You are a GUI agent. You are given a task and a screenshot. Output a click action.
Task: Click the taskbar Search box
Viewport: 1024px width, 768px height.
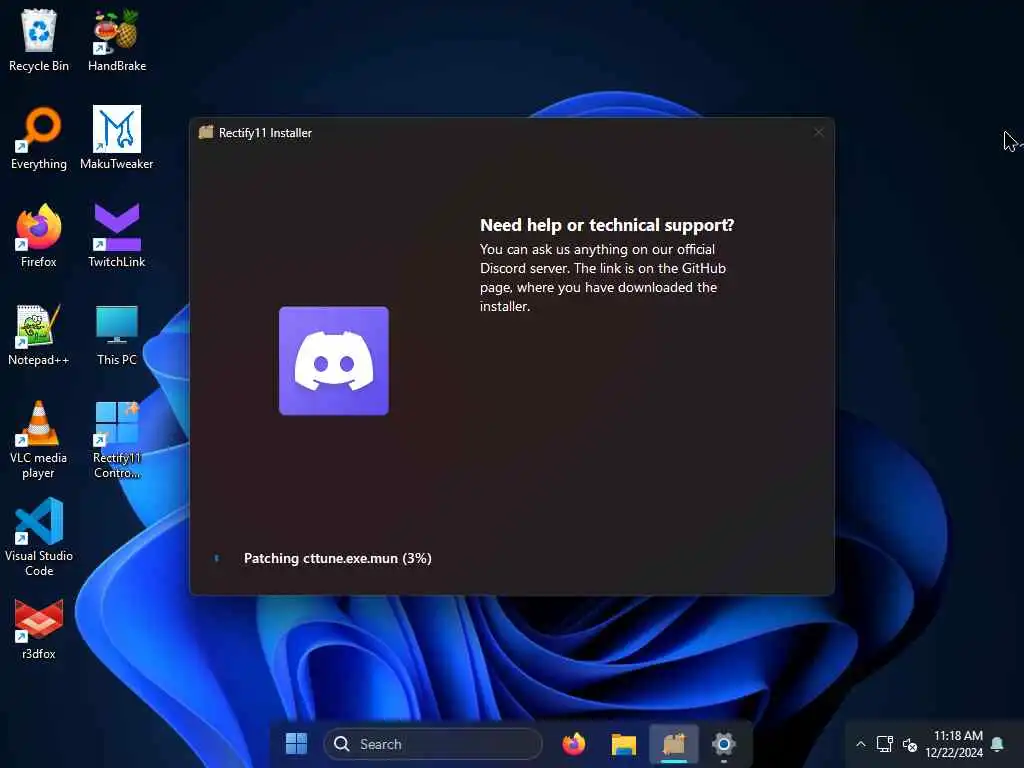pos(433,744)
